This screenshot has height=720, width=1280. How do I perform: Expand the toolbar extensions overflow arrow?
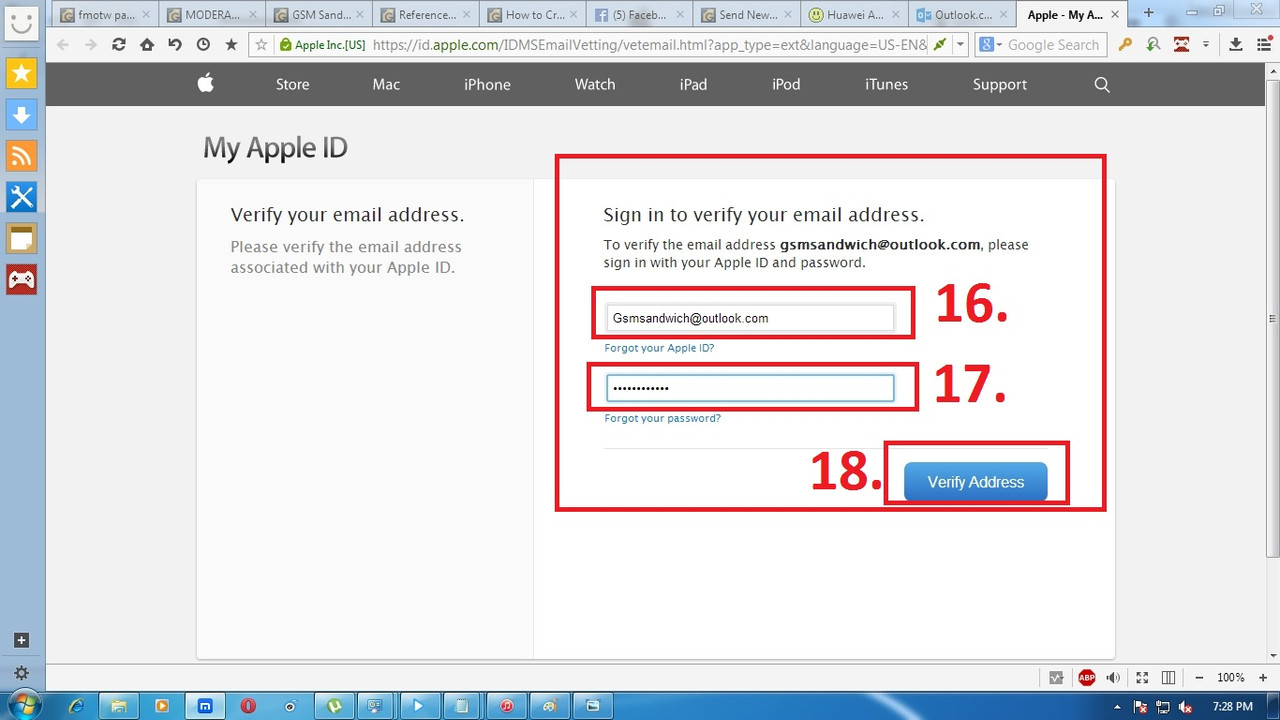[x=1206, y=45]
